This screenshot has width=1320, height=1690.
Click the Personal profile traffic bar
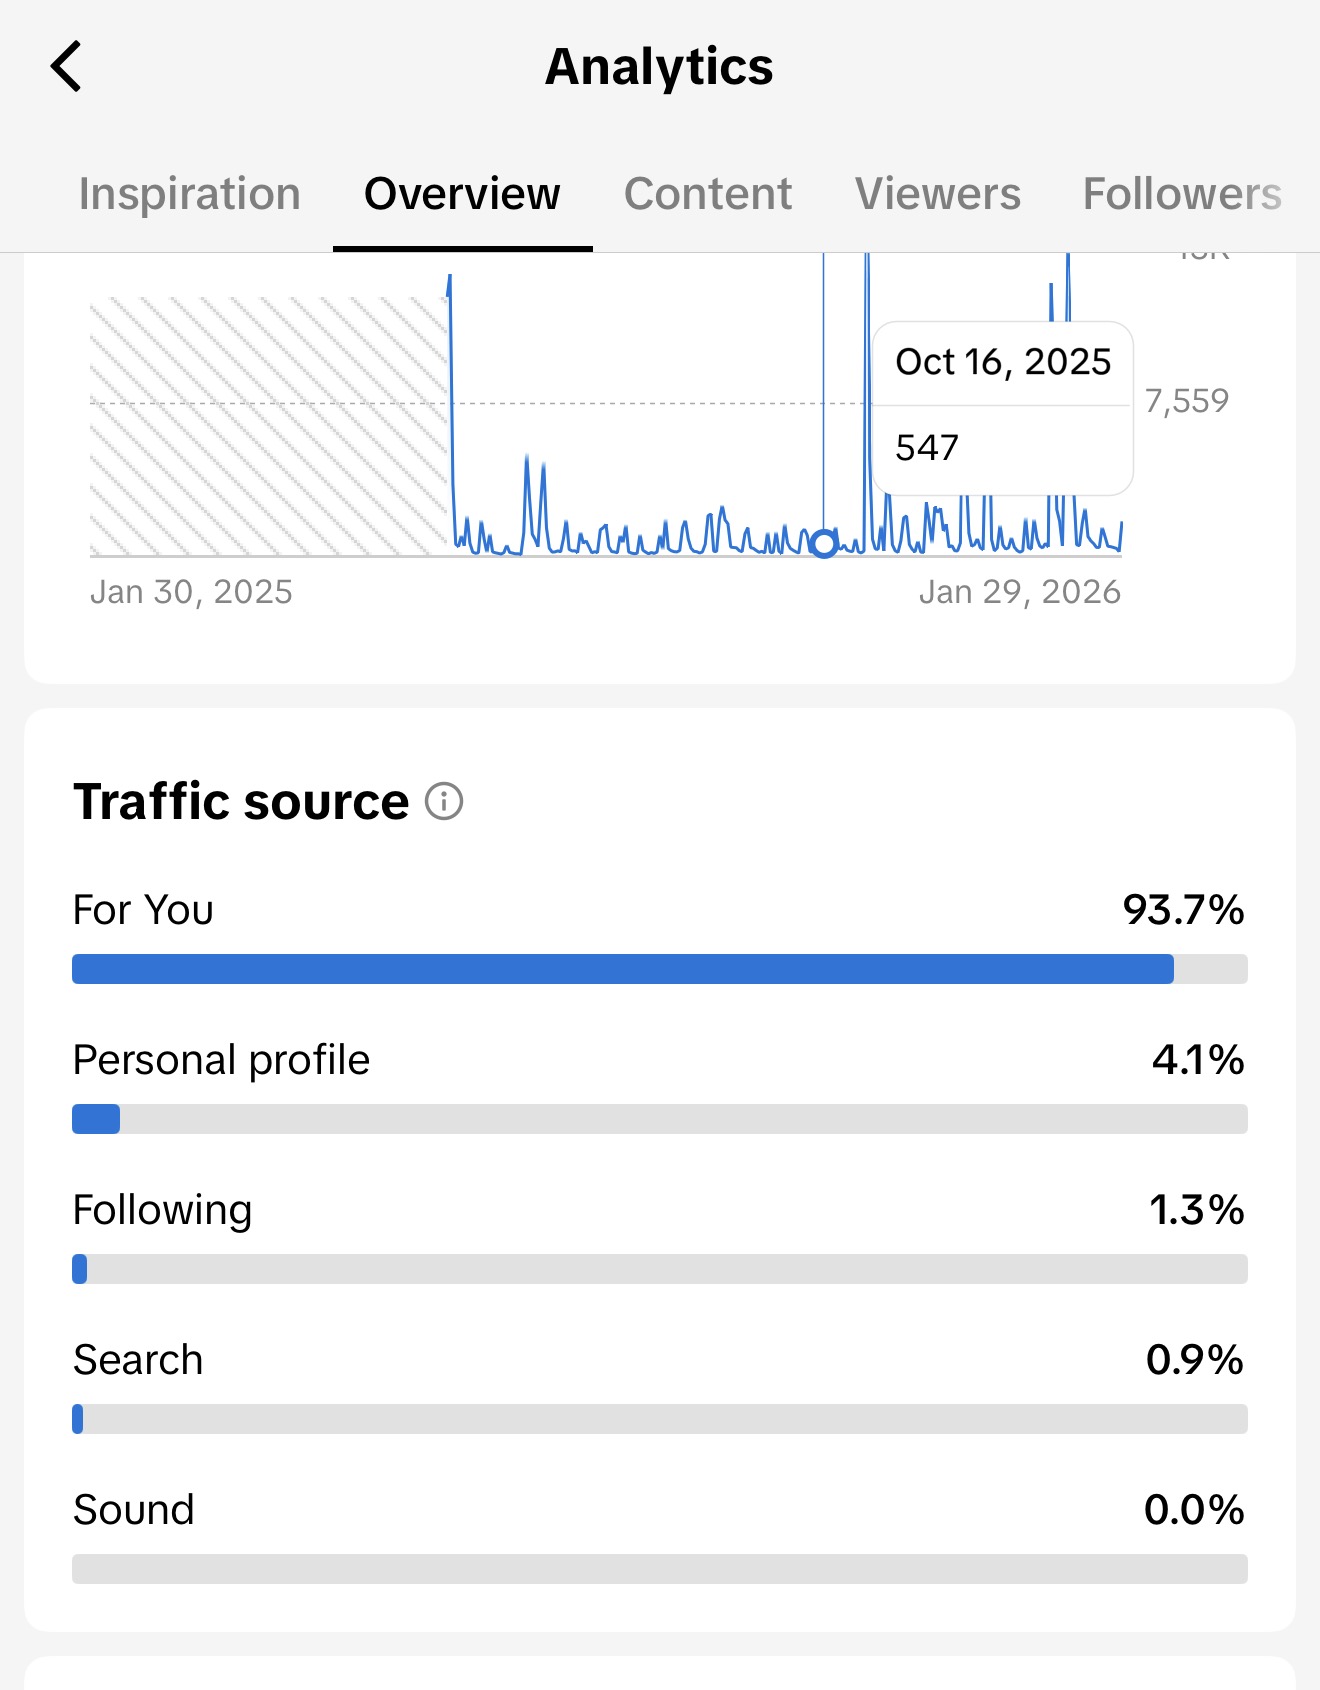[x=659, y=1119]
